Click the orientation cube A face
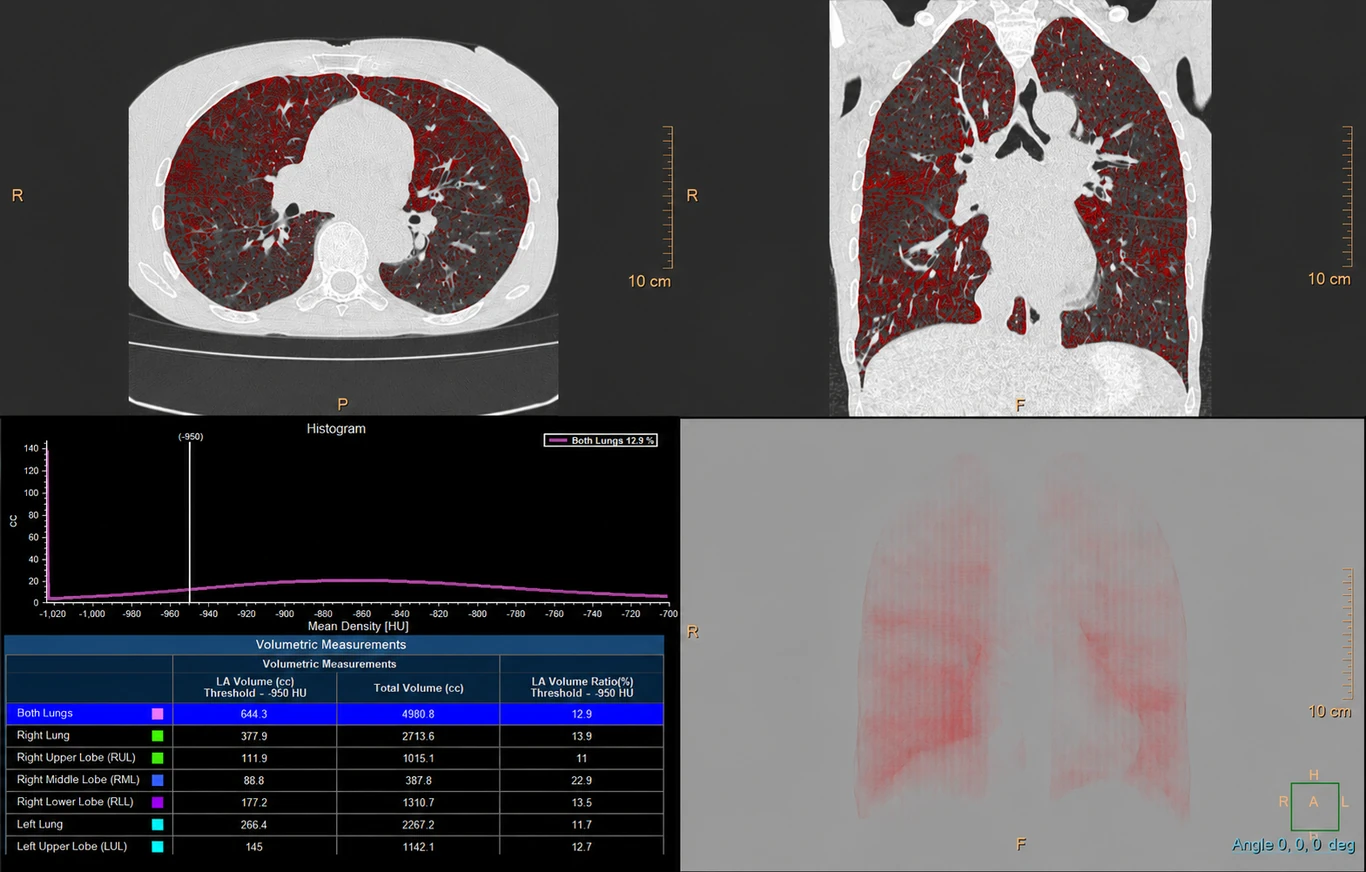This screenshot has width=1366, height=872. (x=1314, y=802)
